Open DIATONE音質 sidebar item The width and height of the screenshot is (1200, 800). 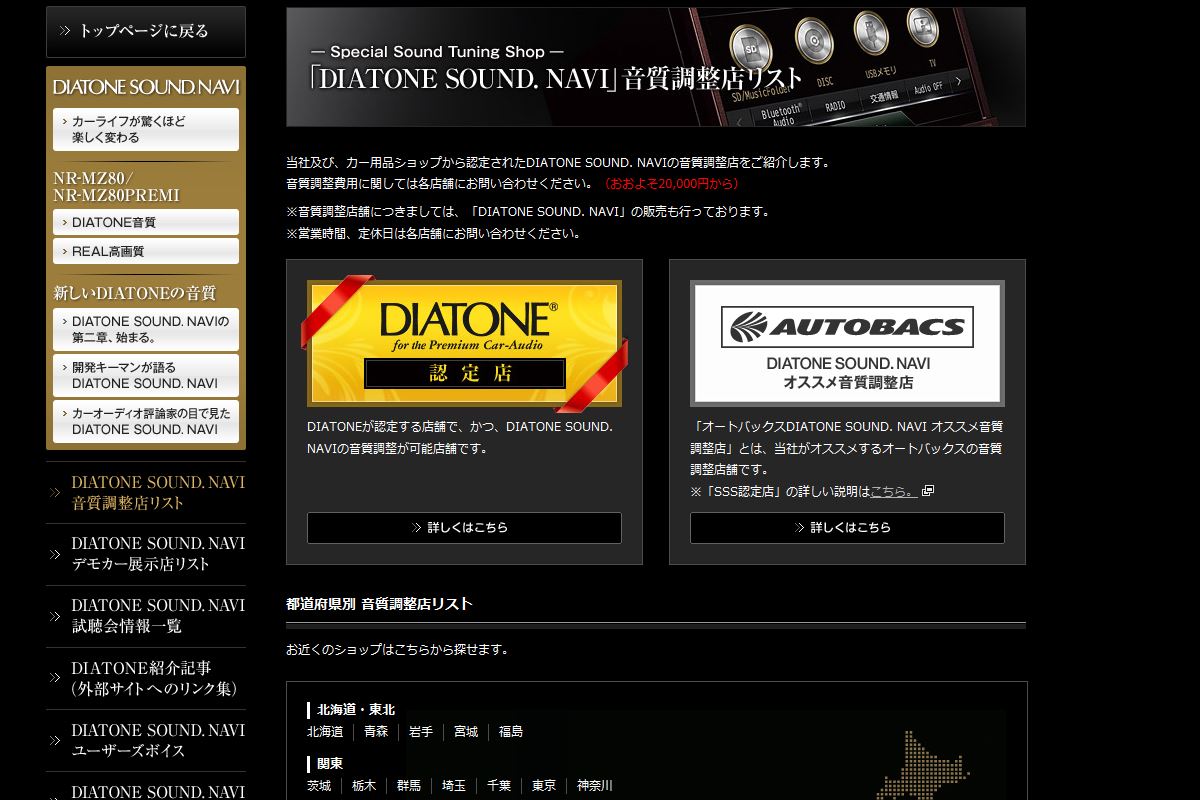click(x=146, y=222)
